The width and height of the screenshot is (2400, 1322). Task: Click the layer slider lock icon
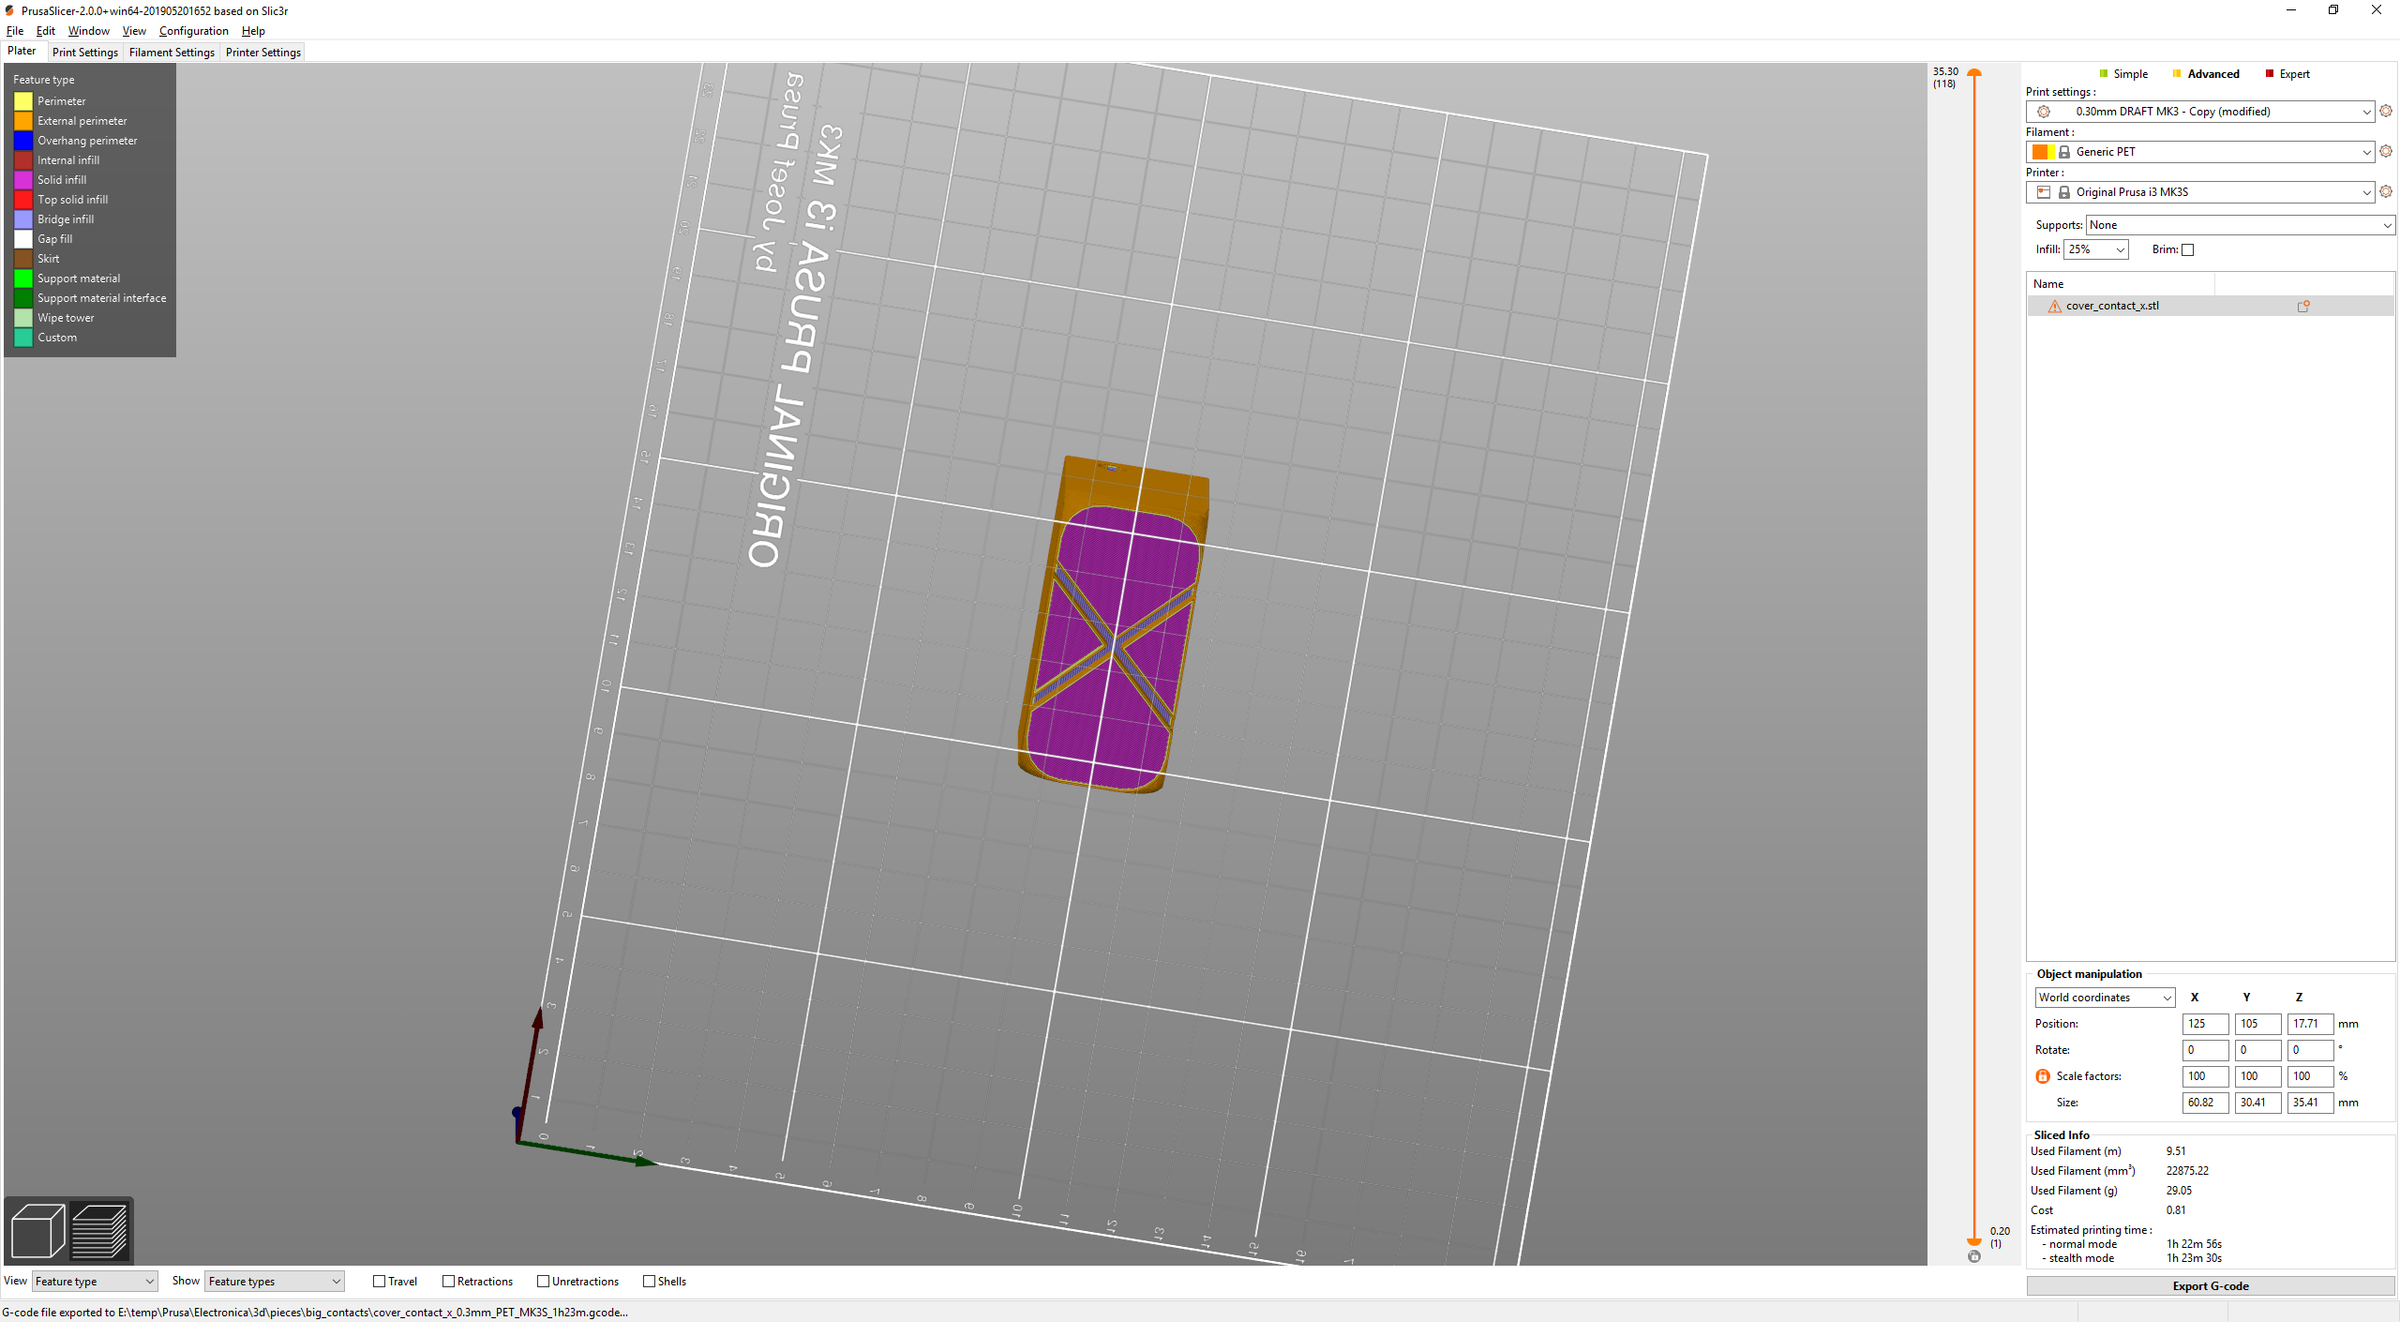[x=1974, y=1257]
